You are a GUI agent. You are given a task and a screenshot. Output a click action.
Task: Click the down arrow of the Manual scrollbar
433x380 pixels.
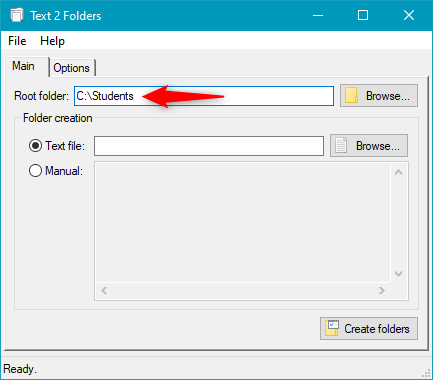[x=398, y=274]
